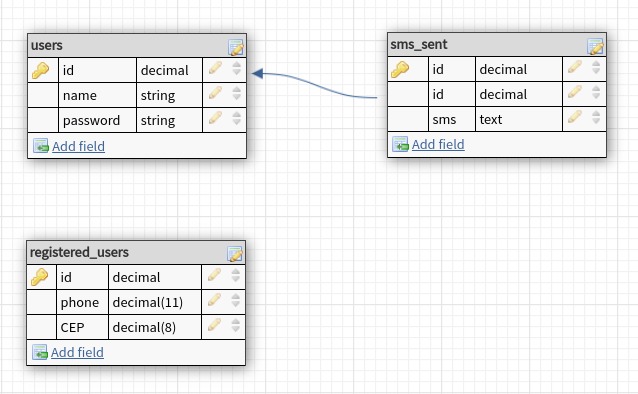This screenshot has height=394, width=638.
Task: Edit the phone field with pencil
Action: [x=214, y=300]
